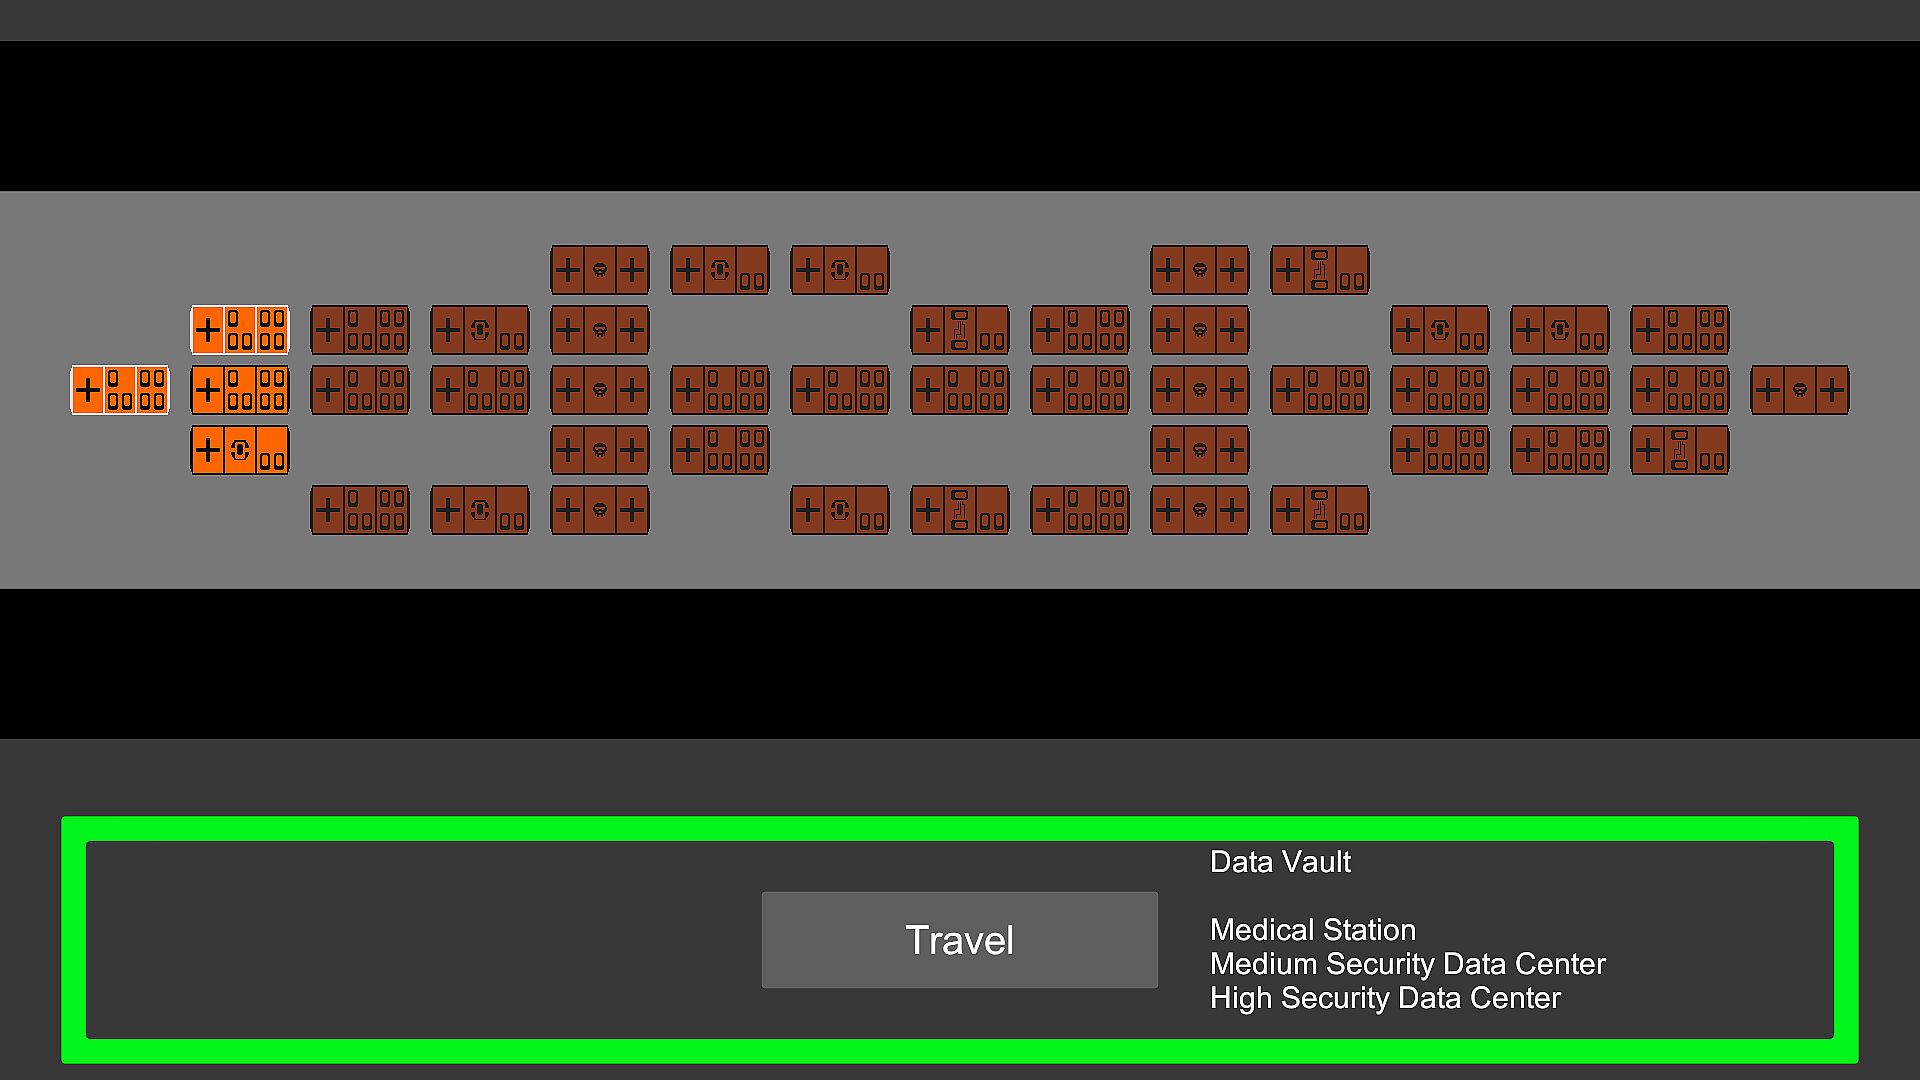This screenshot has width=1920, height=1080.
Task: Select the skull node at far right end
Action: coord(1800,390)
